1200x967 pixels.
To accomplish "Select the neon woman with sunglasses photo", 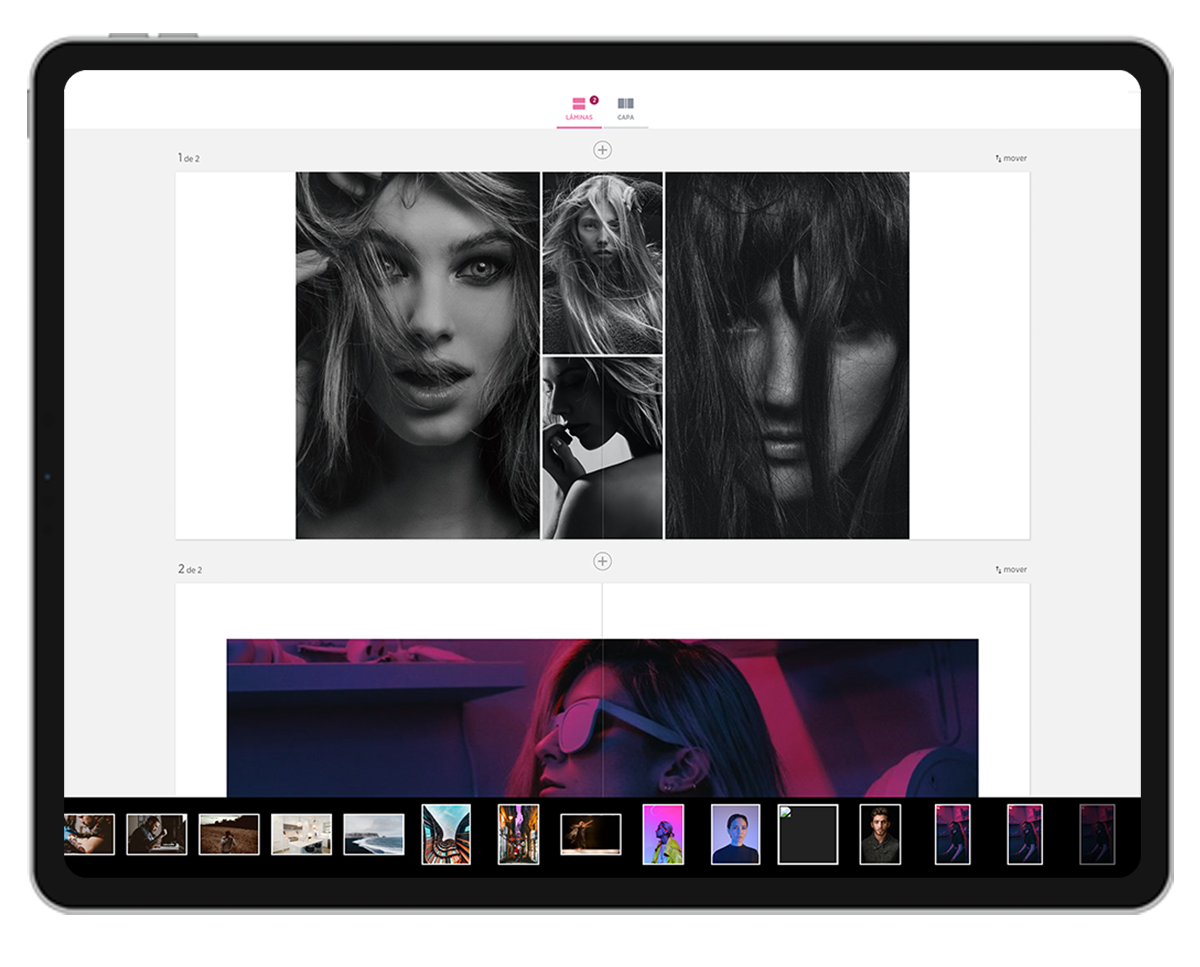I will coord(602,717).
